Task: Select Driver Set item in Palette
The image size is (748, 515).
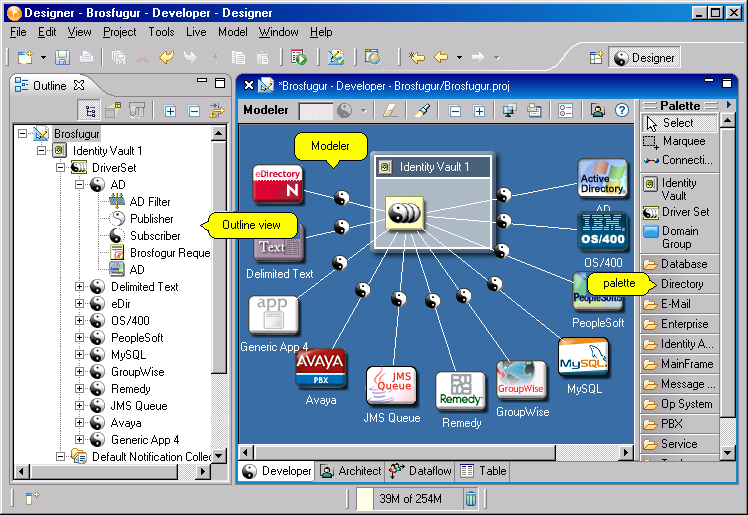Action: 679,212
